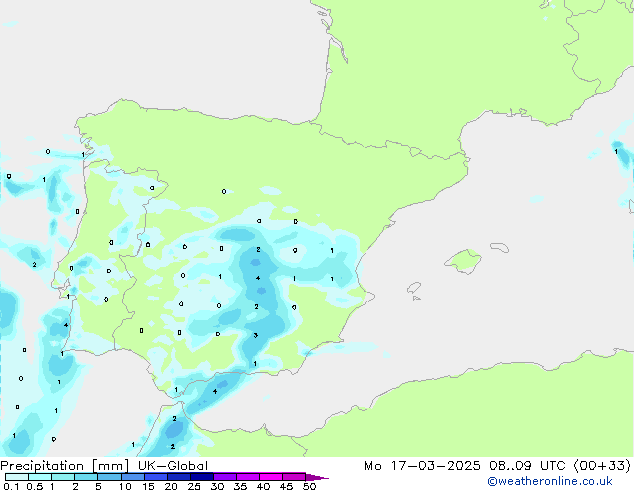Image resolution: width=634 pixels, height=490 pixels.
Task: Click the "20" legend scale label
Action: pos(171,486)
